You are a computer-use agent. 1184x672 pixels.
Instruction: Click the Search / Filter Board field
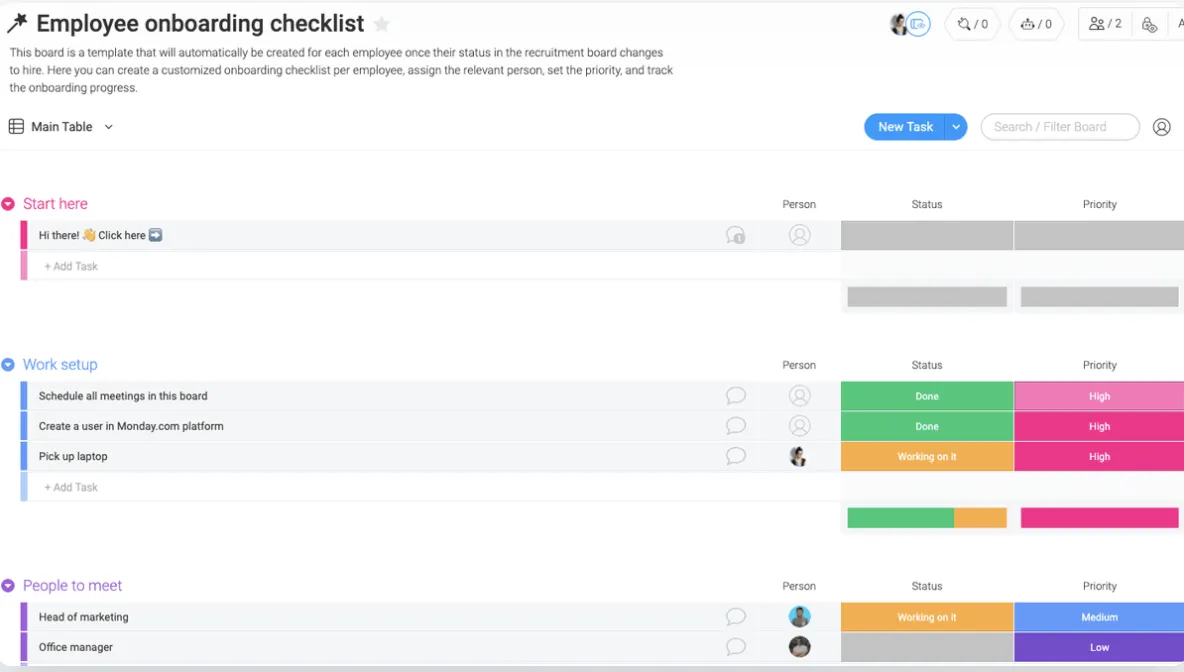point(1059,127)
